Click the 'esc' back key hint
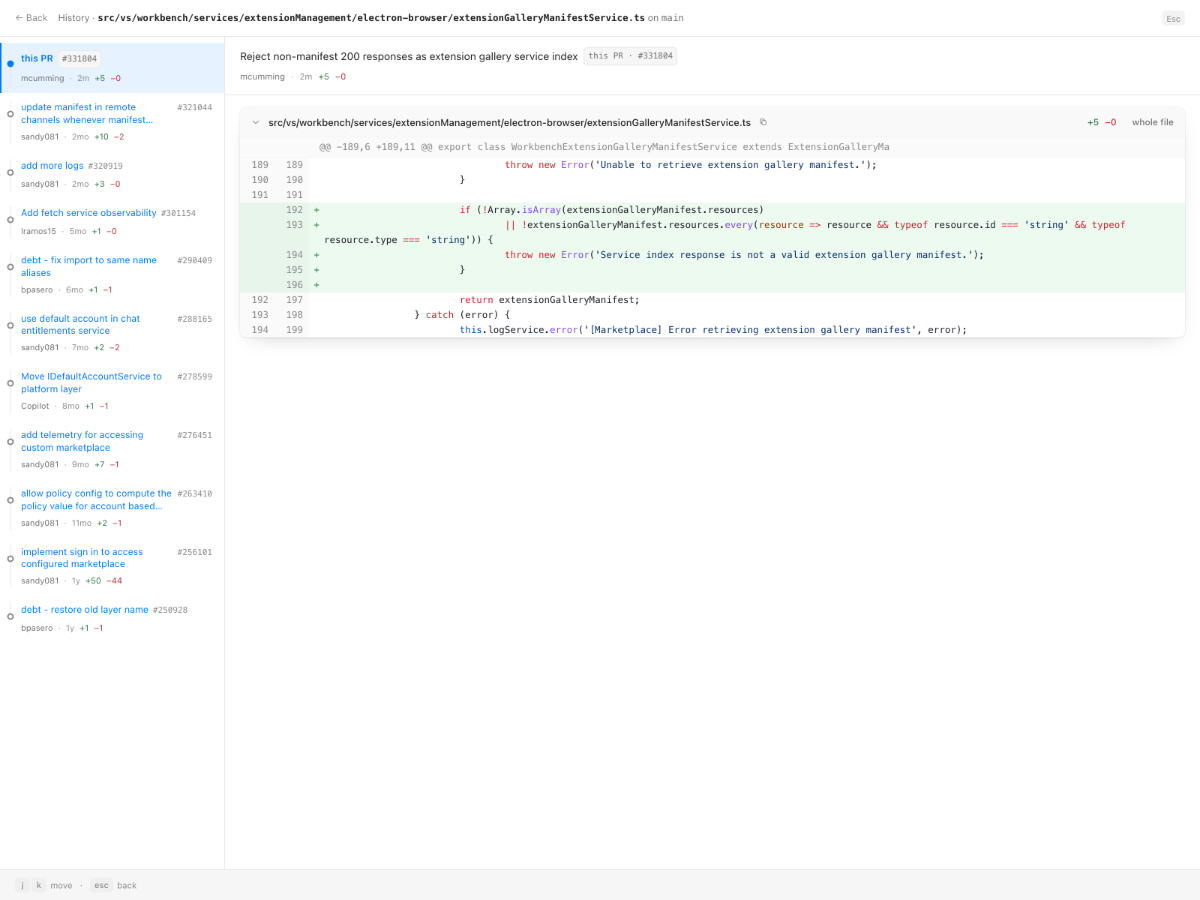 click(101, 885)
